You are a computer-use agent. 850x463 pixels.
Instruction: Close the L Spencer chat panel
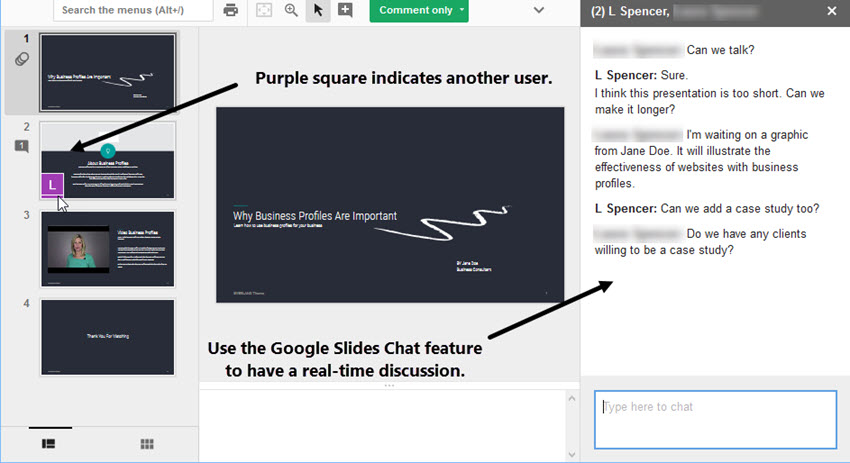pyautogui.click(x=832, y=11)
